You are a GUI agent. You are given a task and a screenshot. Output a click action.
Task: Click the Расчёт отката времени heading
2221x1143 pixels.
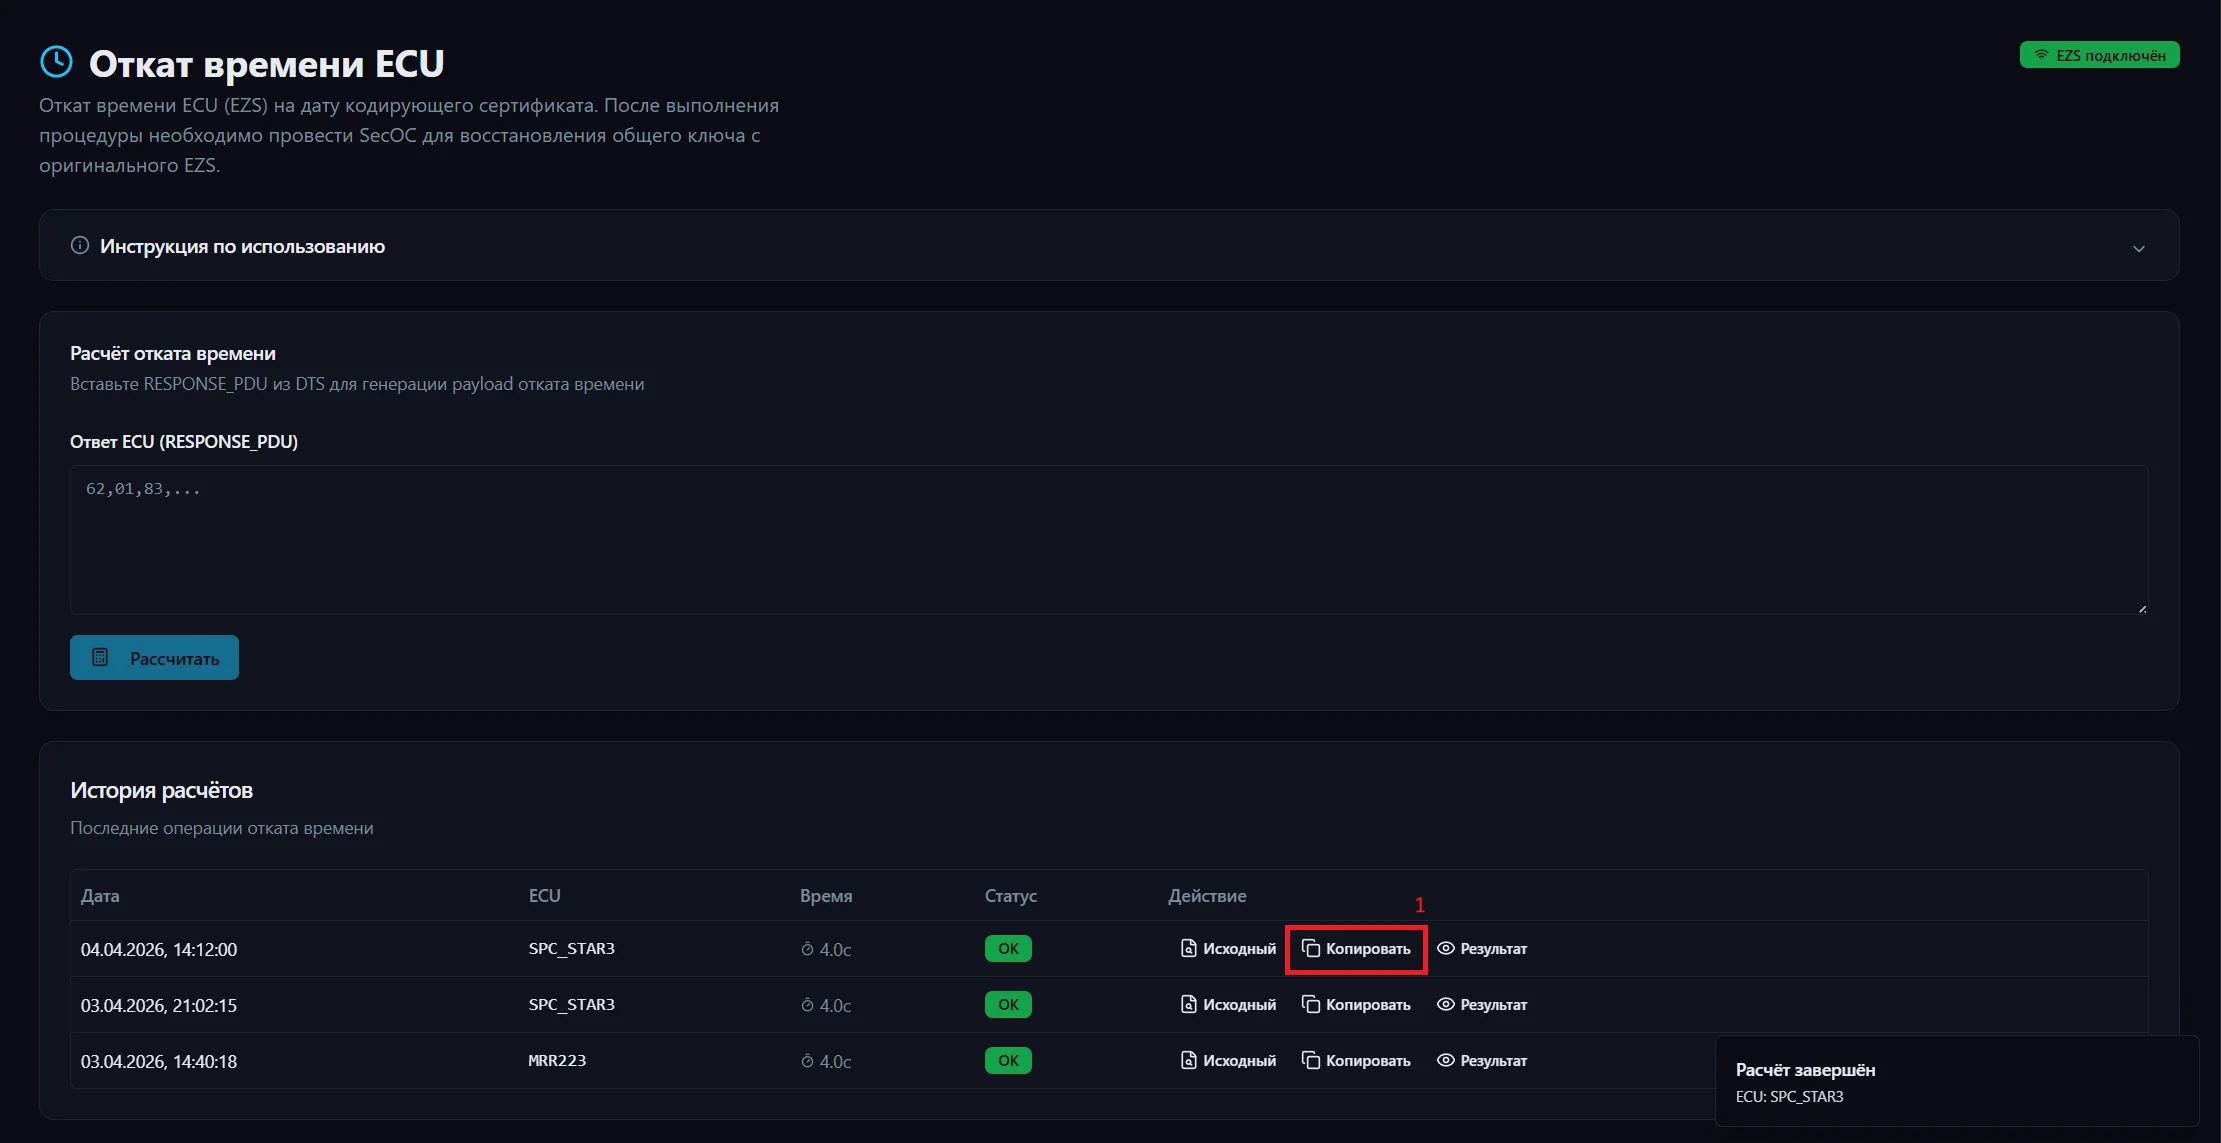click(173, 354)
